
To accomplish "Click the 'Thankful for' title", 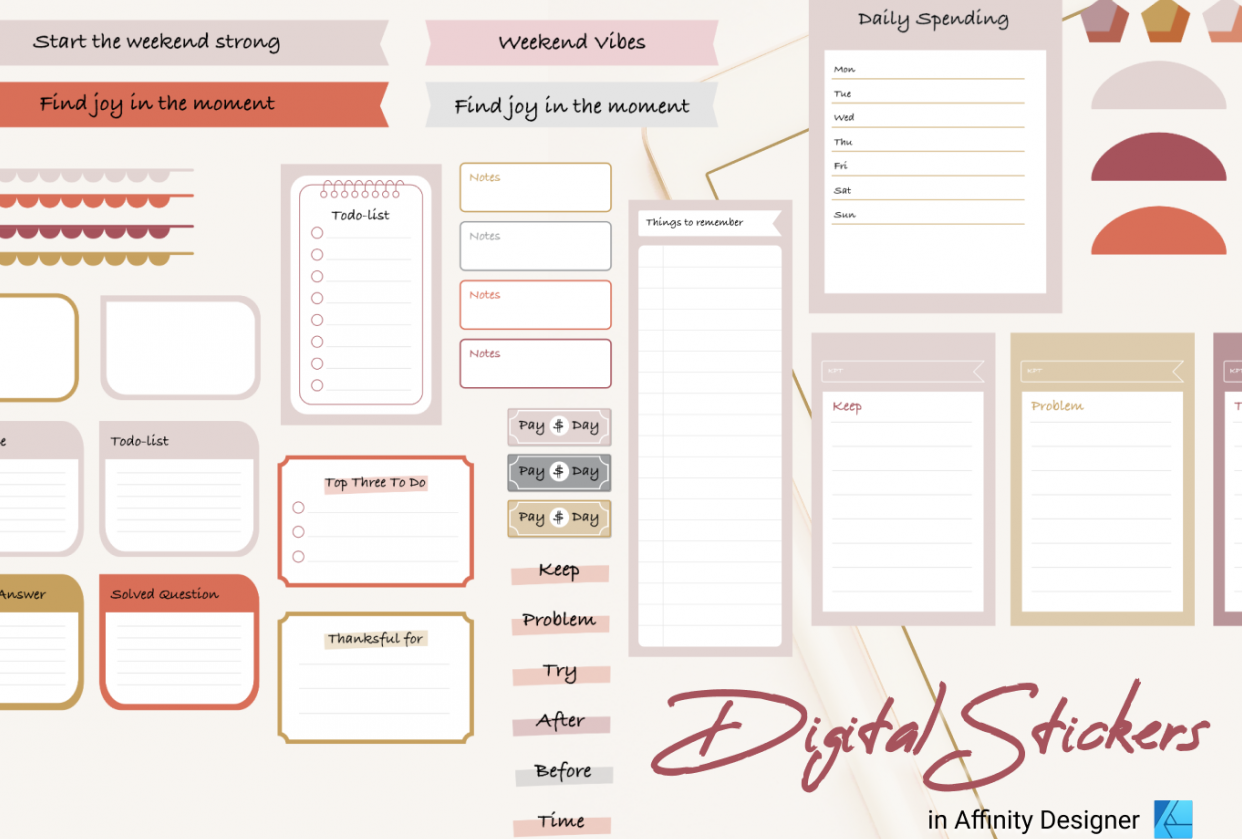I will click(x=376, y=639).
